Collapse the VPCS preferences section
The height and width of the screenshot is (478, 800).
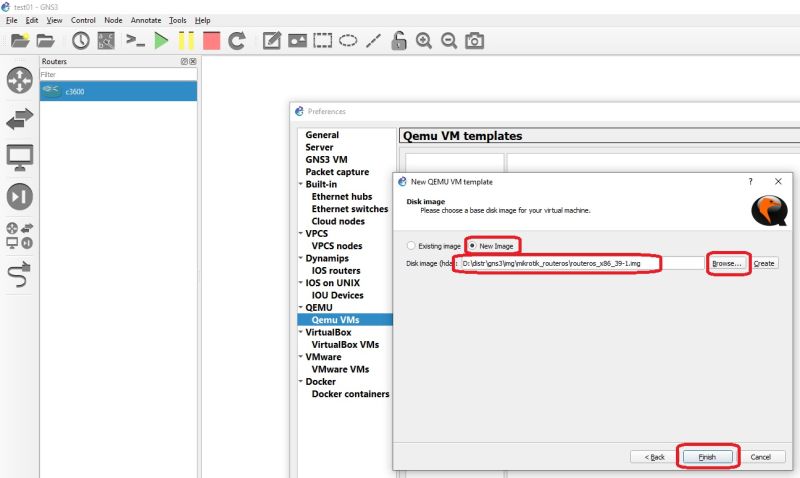(x=301, y=233)
